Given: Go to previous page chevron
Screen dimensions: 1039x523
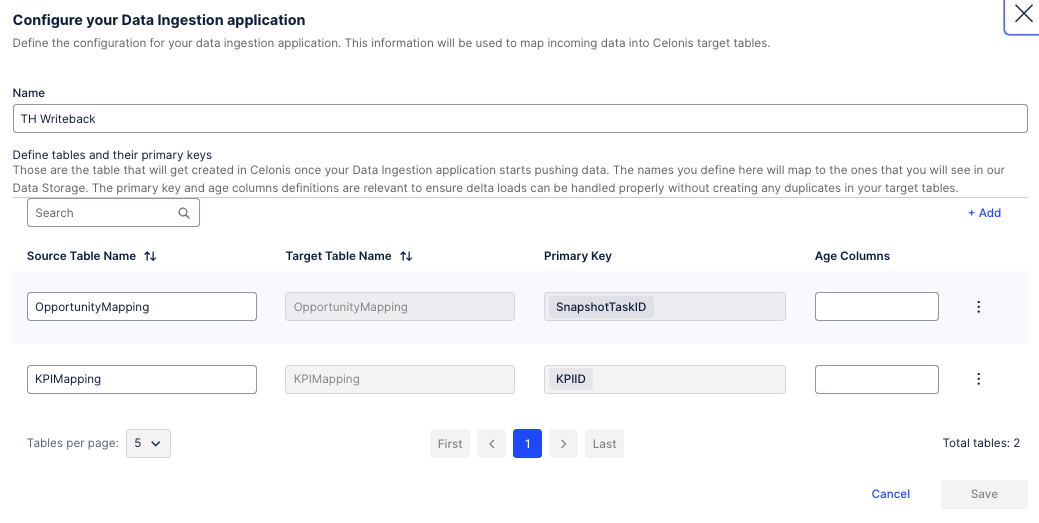Looking at the screenshot, I should pyautogui.click(x=491, y=444).
